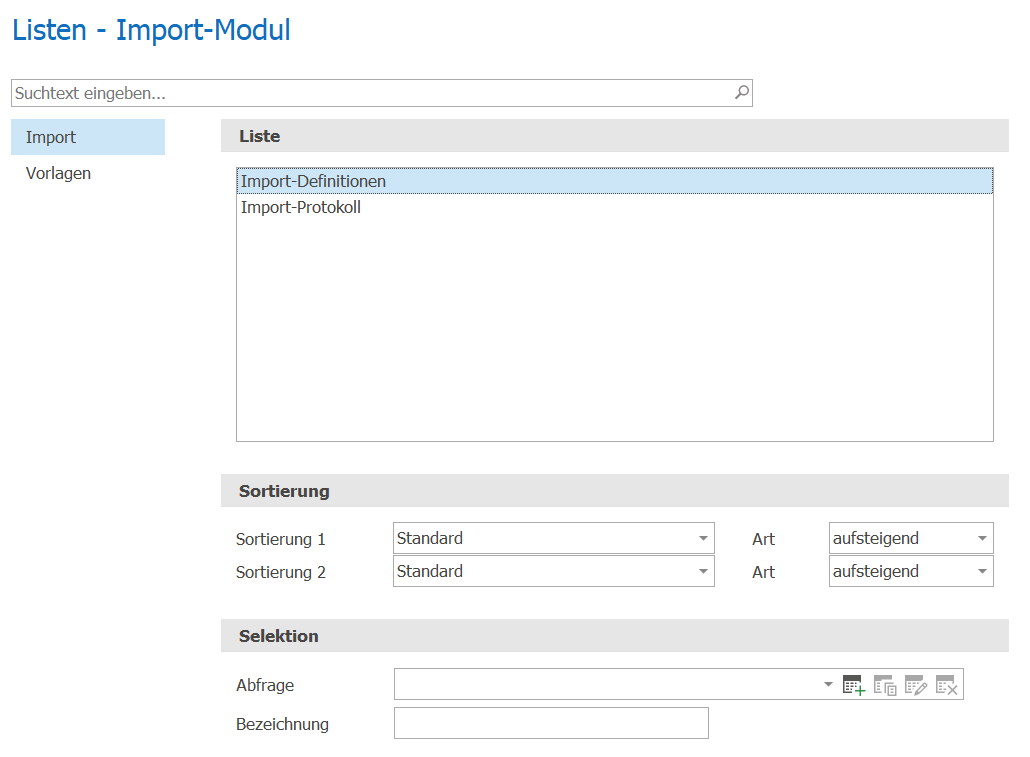The width and height of the screenshot is (1030, 757).
Task: Expand Art dropdown for Sortierung 2
Action: tap(982, 571)
